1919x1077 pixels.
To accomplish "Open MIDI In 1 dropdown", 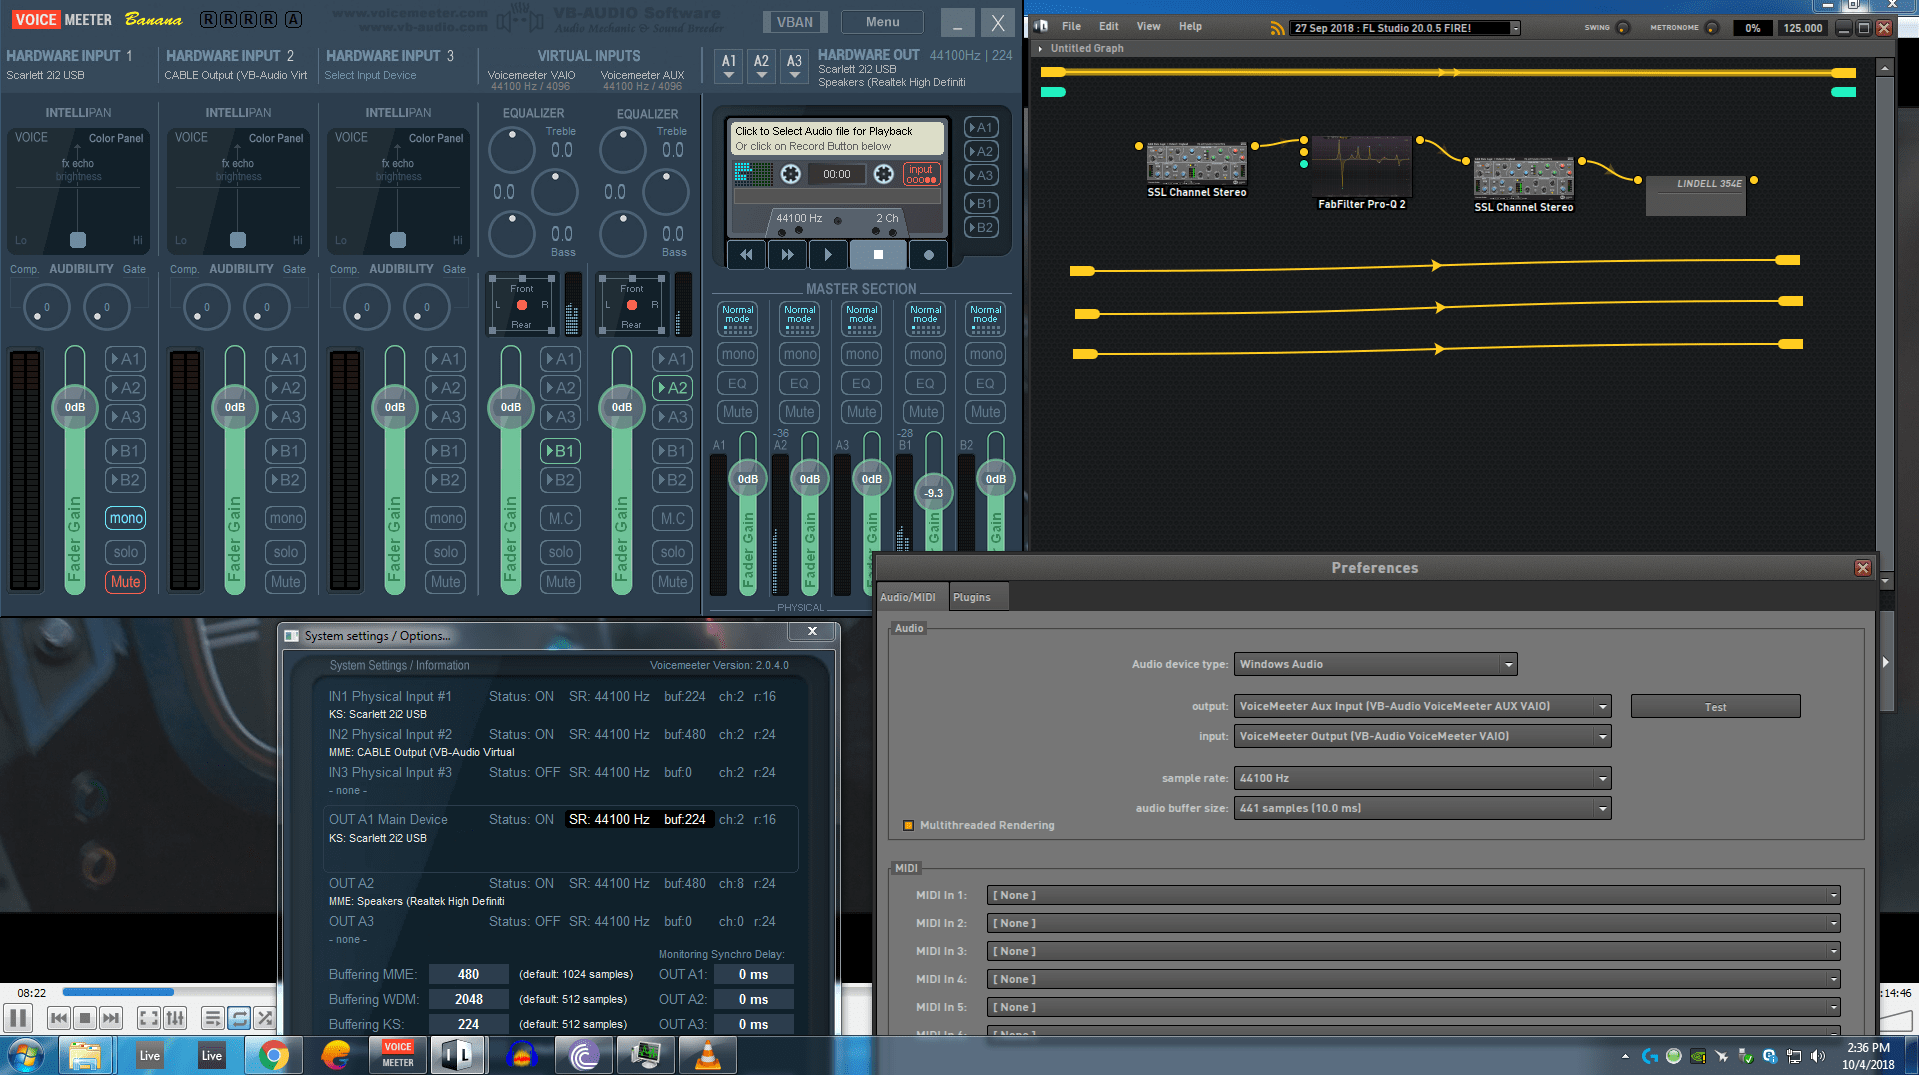I will click(x=1413, y=896).
